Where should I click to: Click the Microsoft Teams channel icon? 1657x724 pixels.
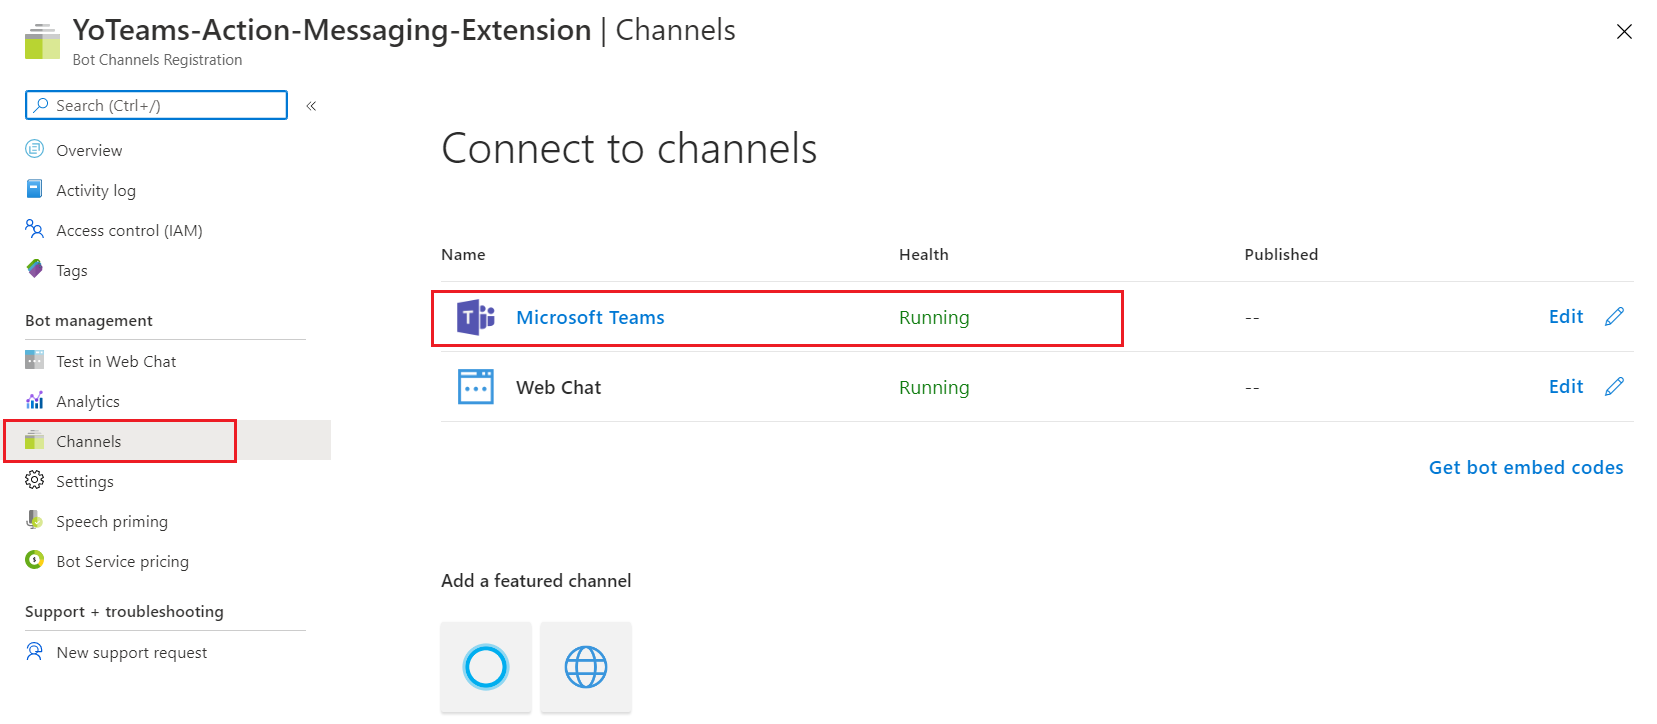click(x=476, y=317)
